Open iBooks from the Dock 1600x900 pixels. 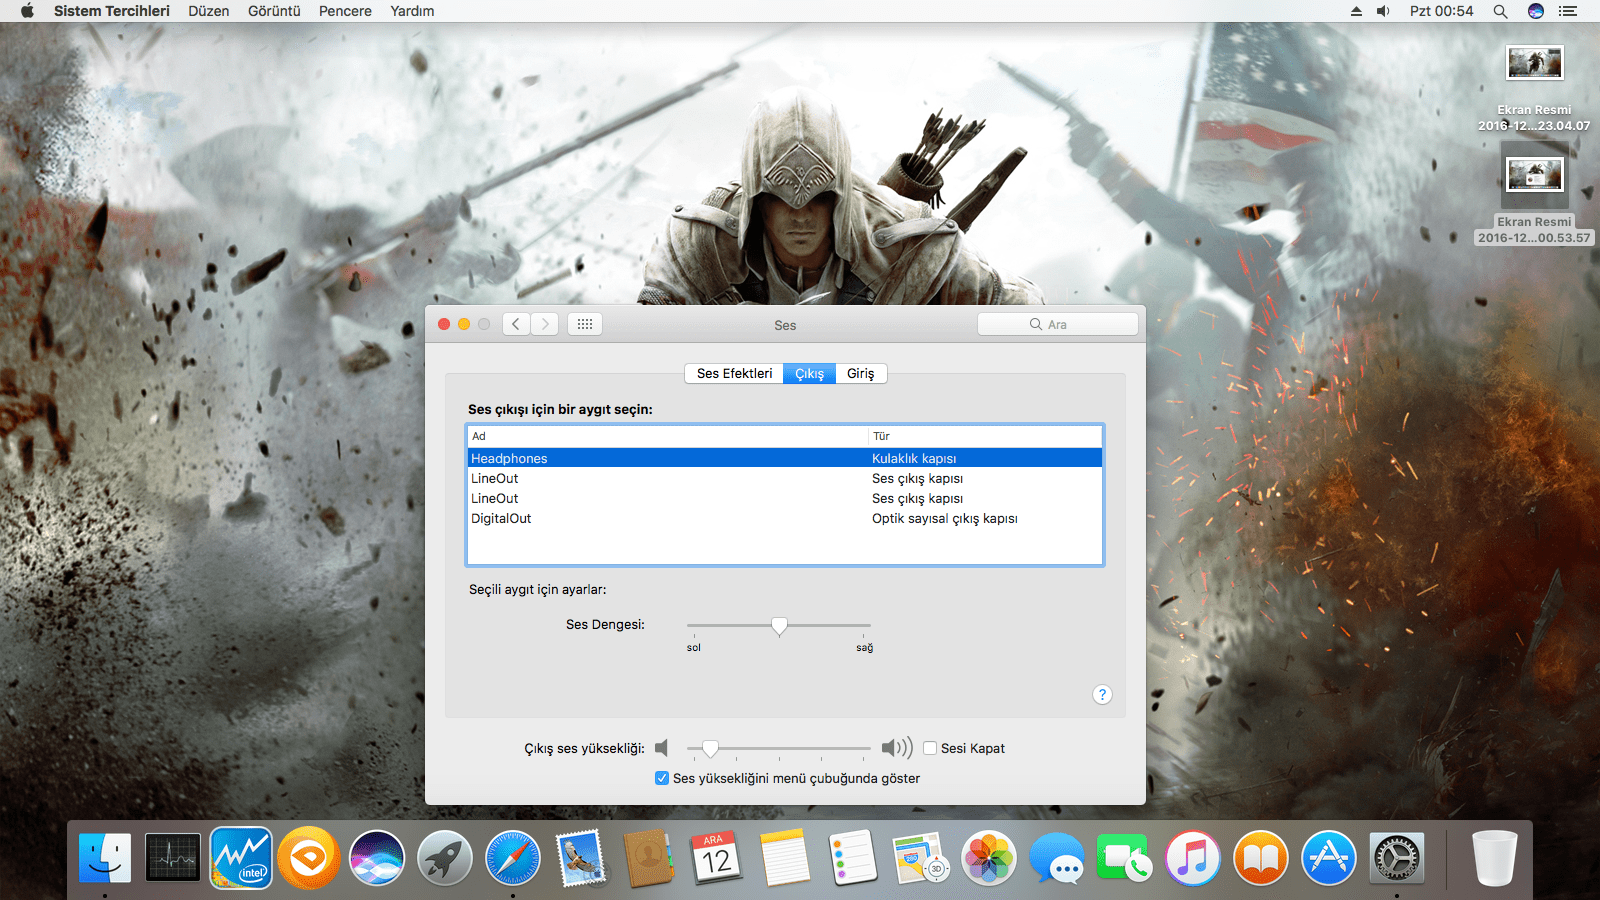point(1261,858)
